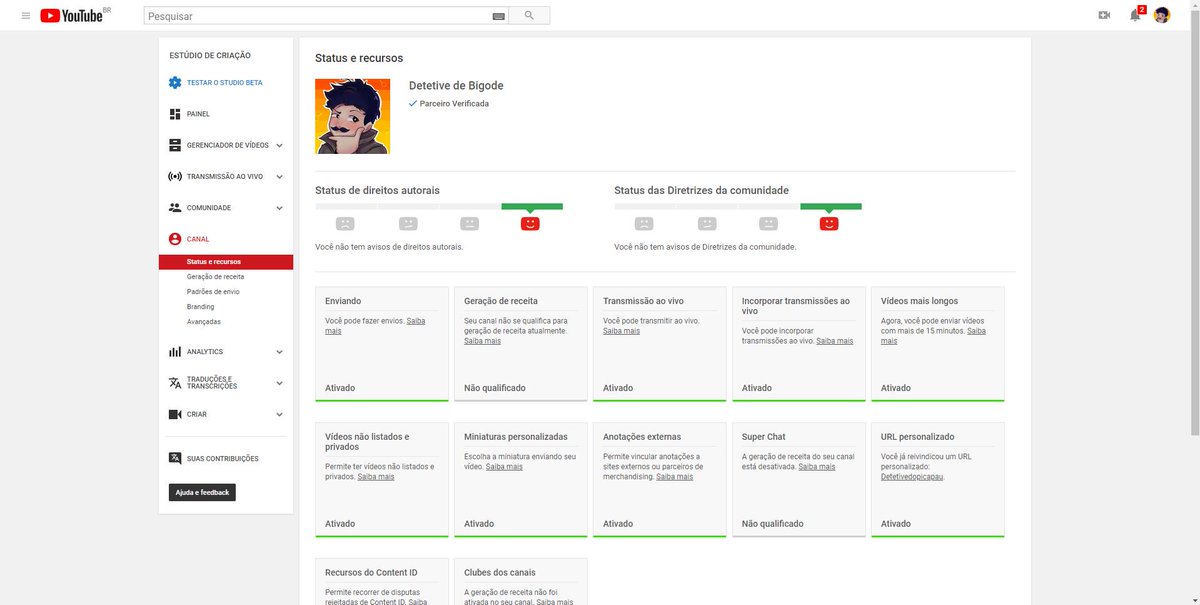Click the Criar video camera icon
The width and height of the screenshot is (1200, 605).
click(x=175, y=414)
